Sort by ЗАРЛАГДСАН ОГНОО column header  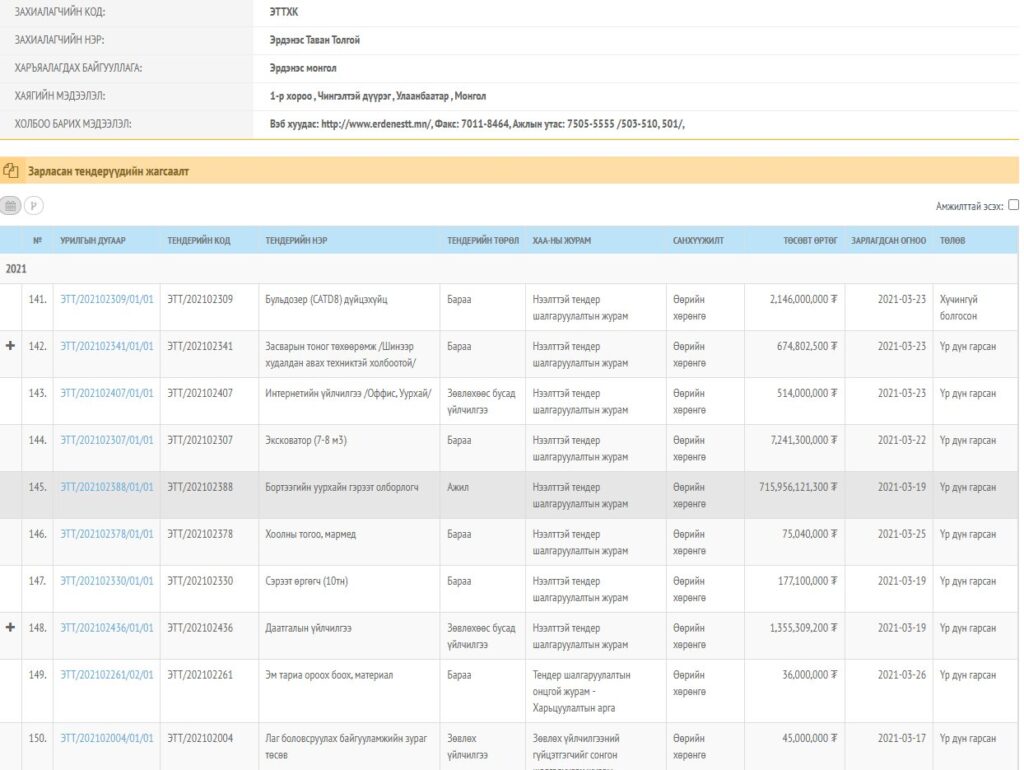tap(888, 240)
